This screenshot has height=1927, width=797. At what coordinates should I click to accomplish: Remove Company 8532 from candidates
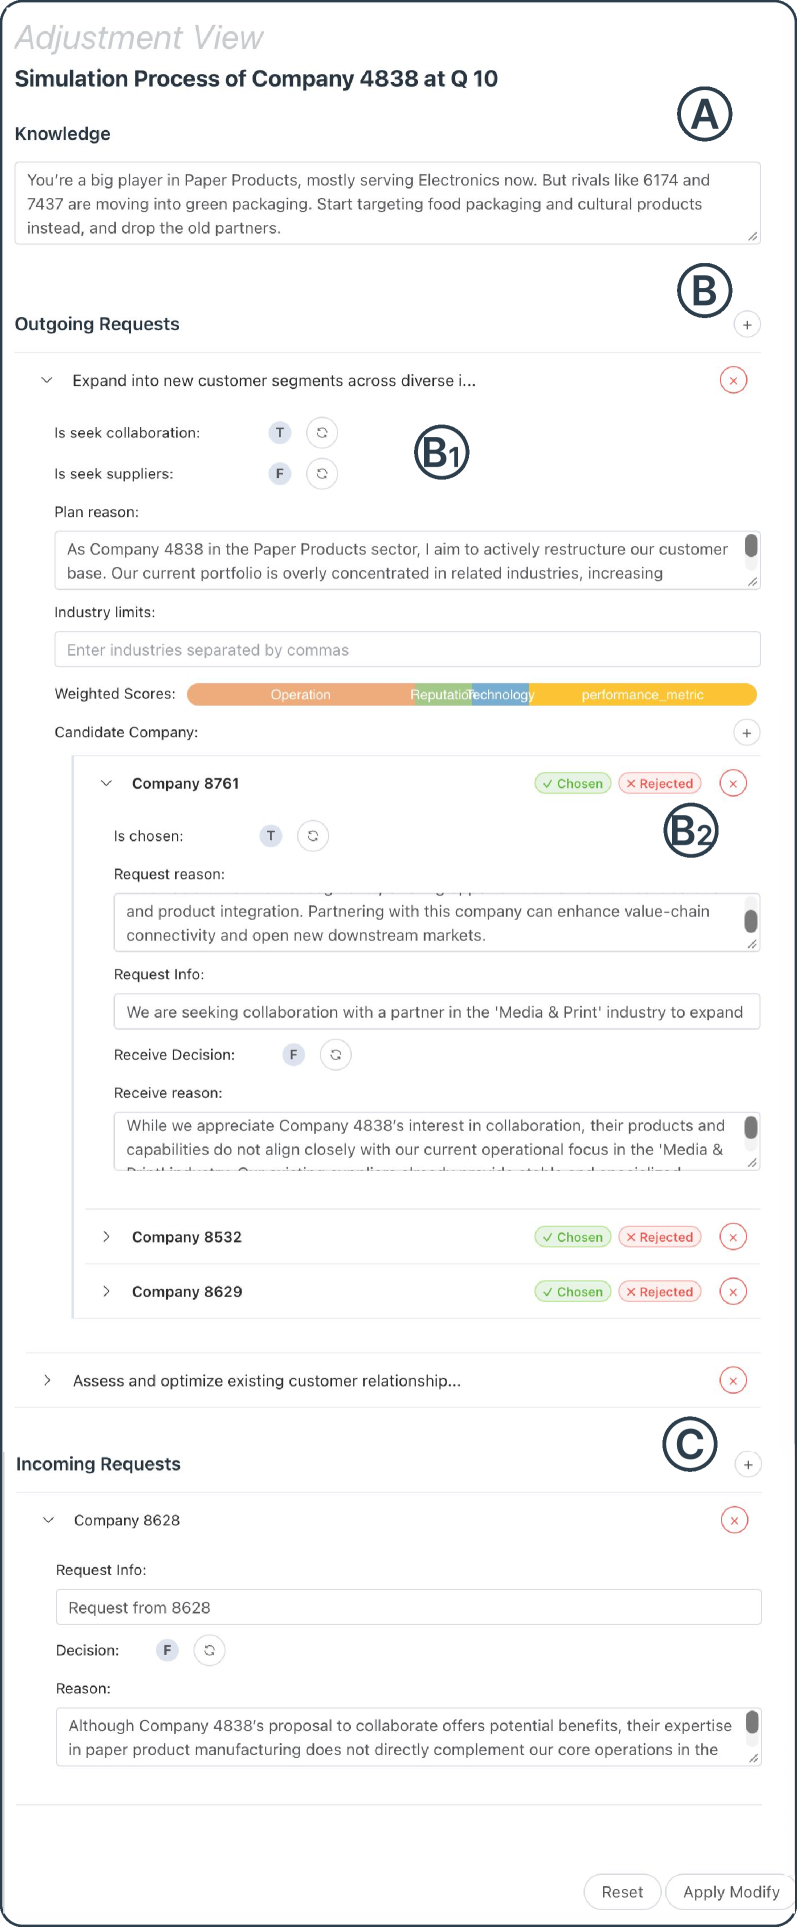pos(733,1237)
